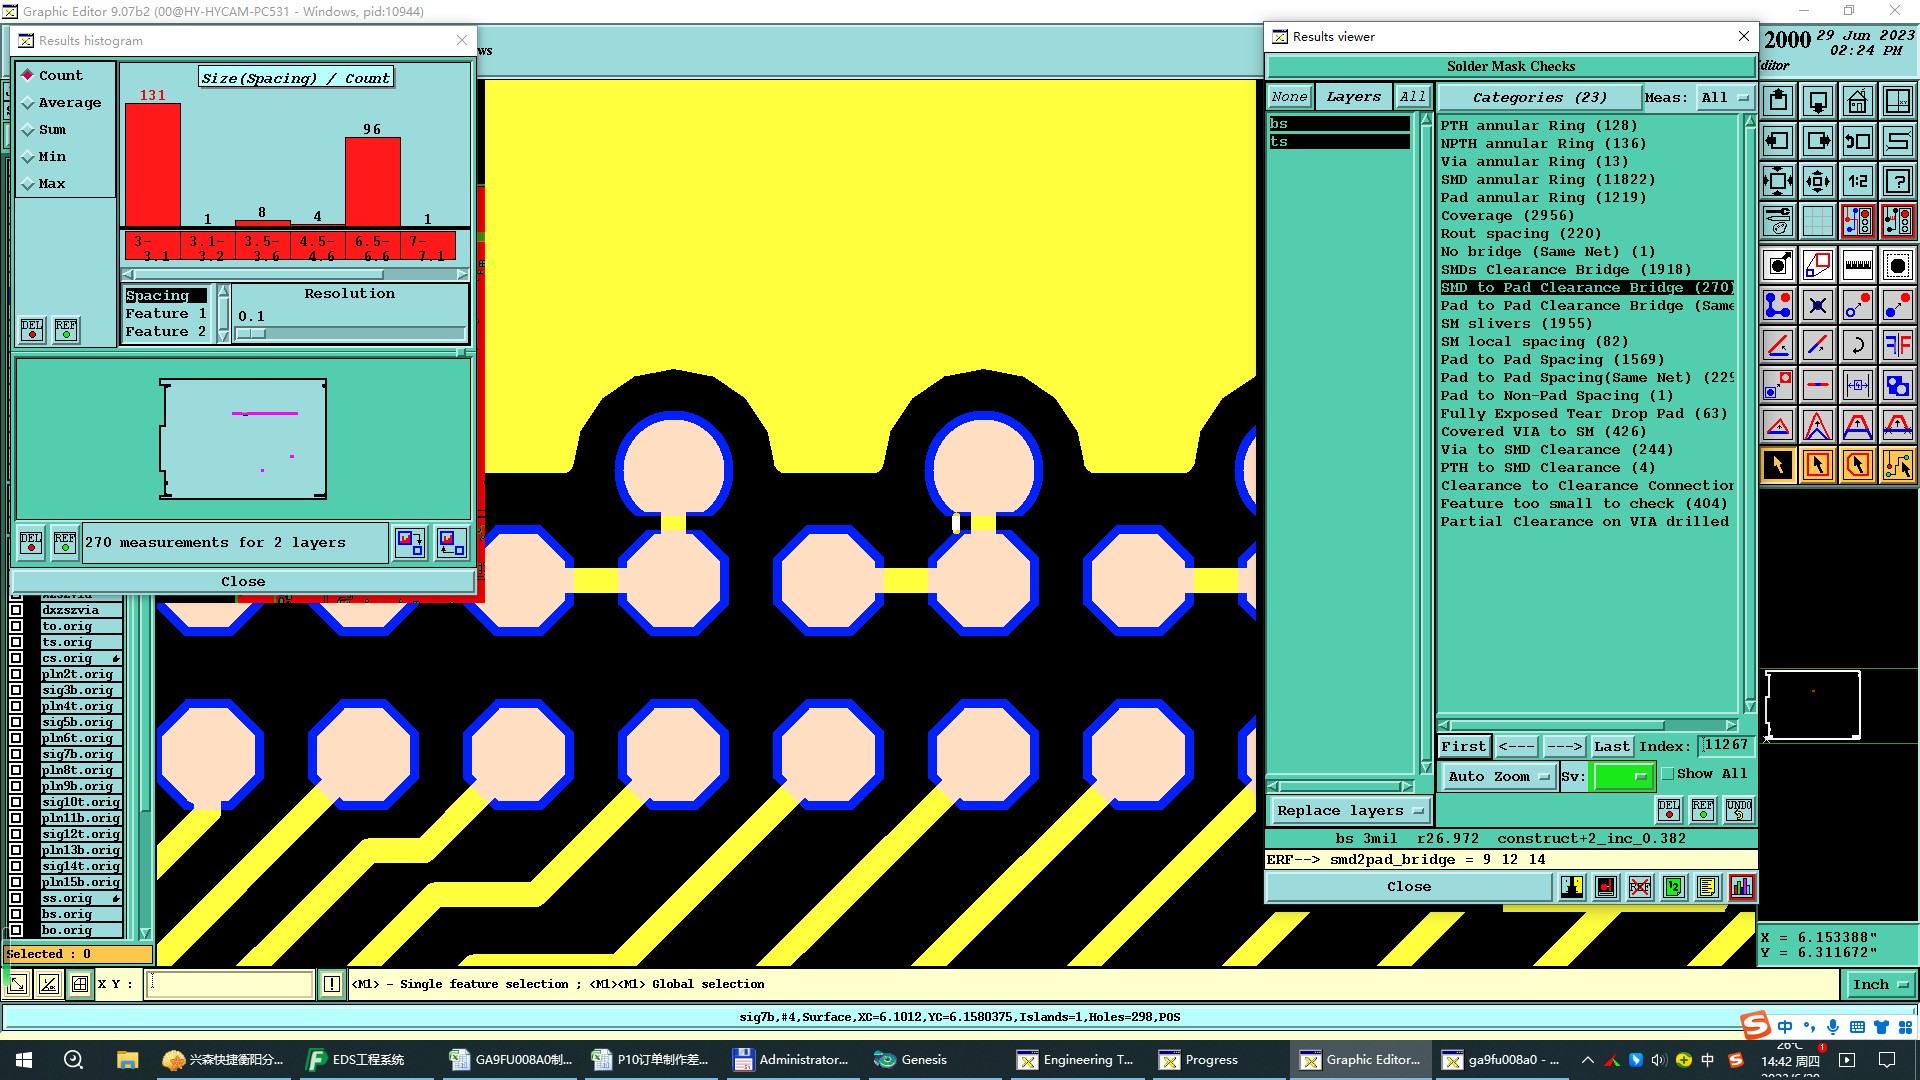Click the UNDO icon in Results viewer

(x=1739, y=809)
